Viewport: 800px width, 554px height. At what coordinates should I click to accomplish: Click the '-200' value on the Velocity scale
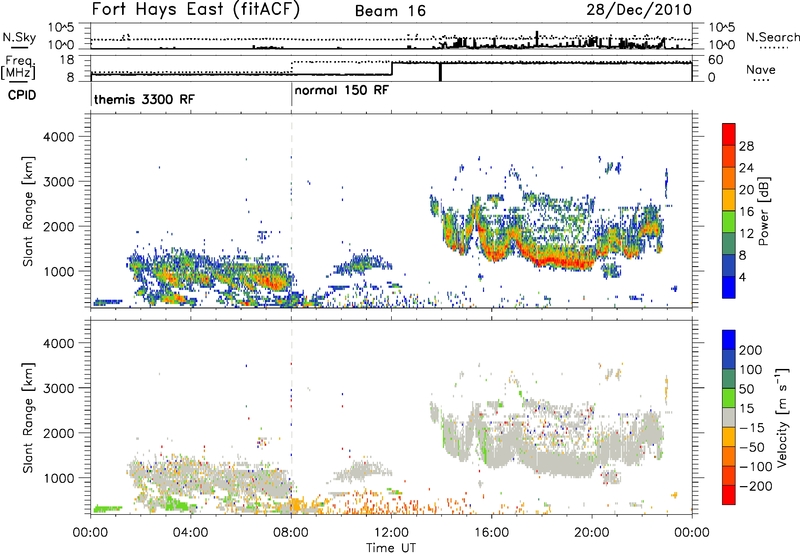tap(757, 486)
